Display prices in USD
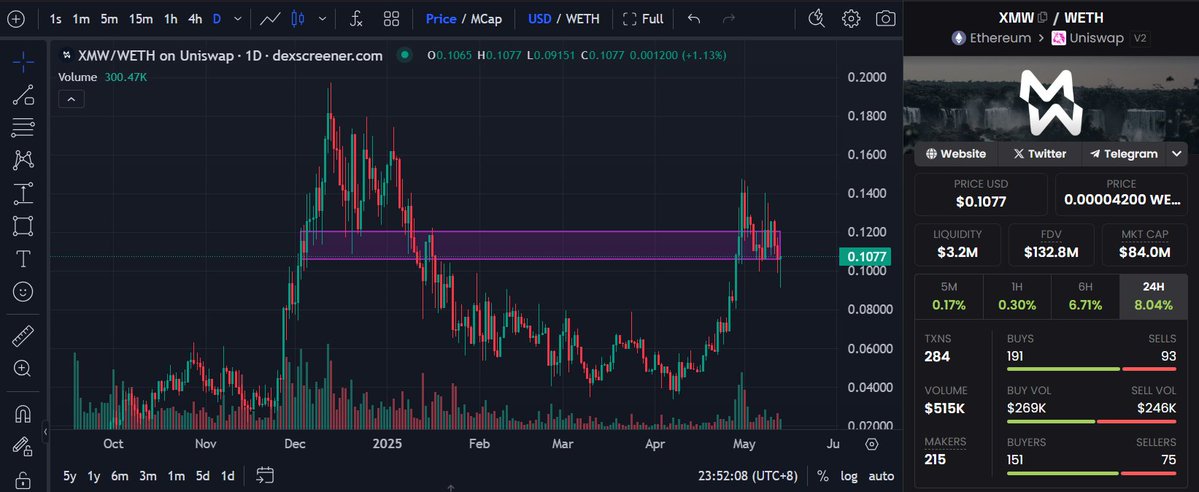The image size is (1199, 492). [540, 19]
